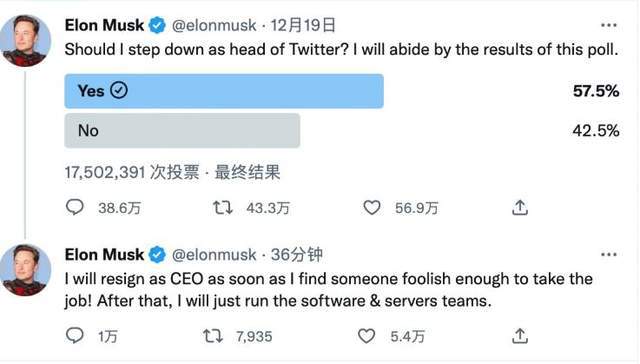Like the poll tweet with heart icon
The height and width of the screenshot is (364, 640).
tap(372, 208)
